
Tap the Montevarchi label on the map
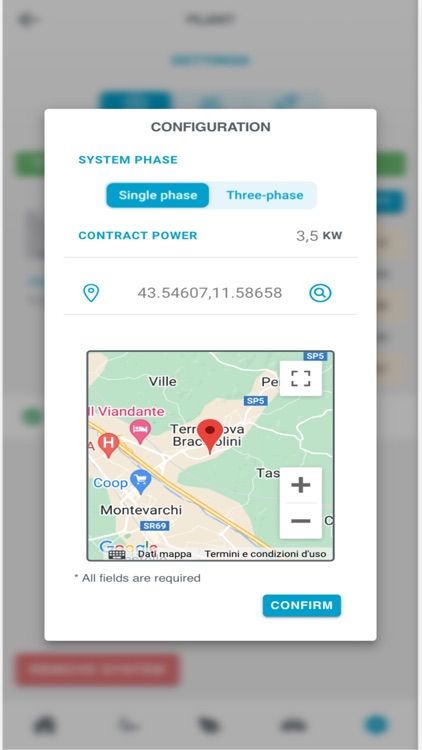point(141,510)
